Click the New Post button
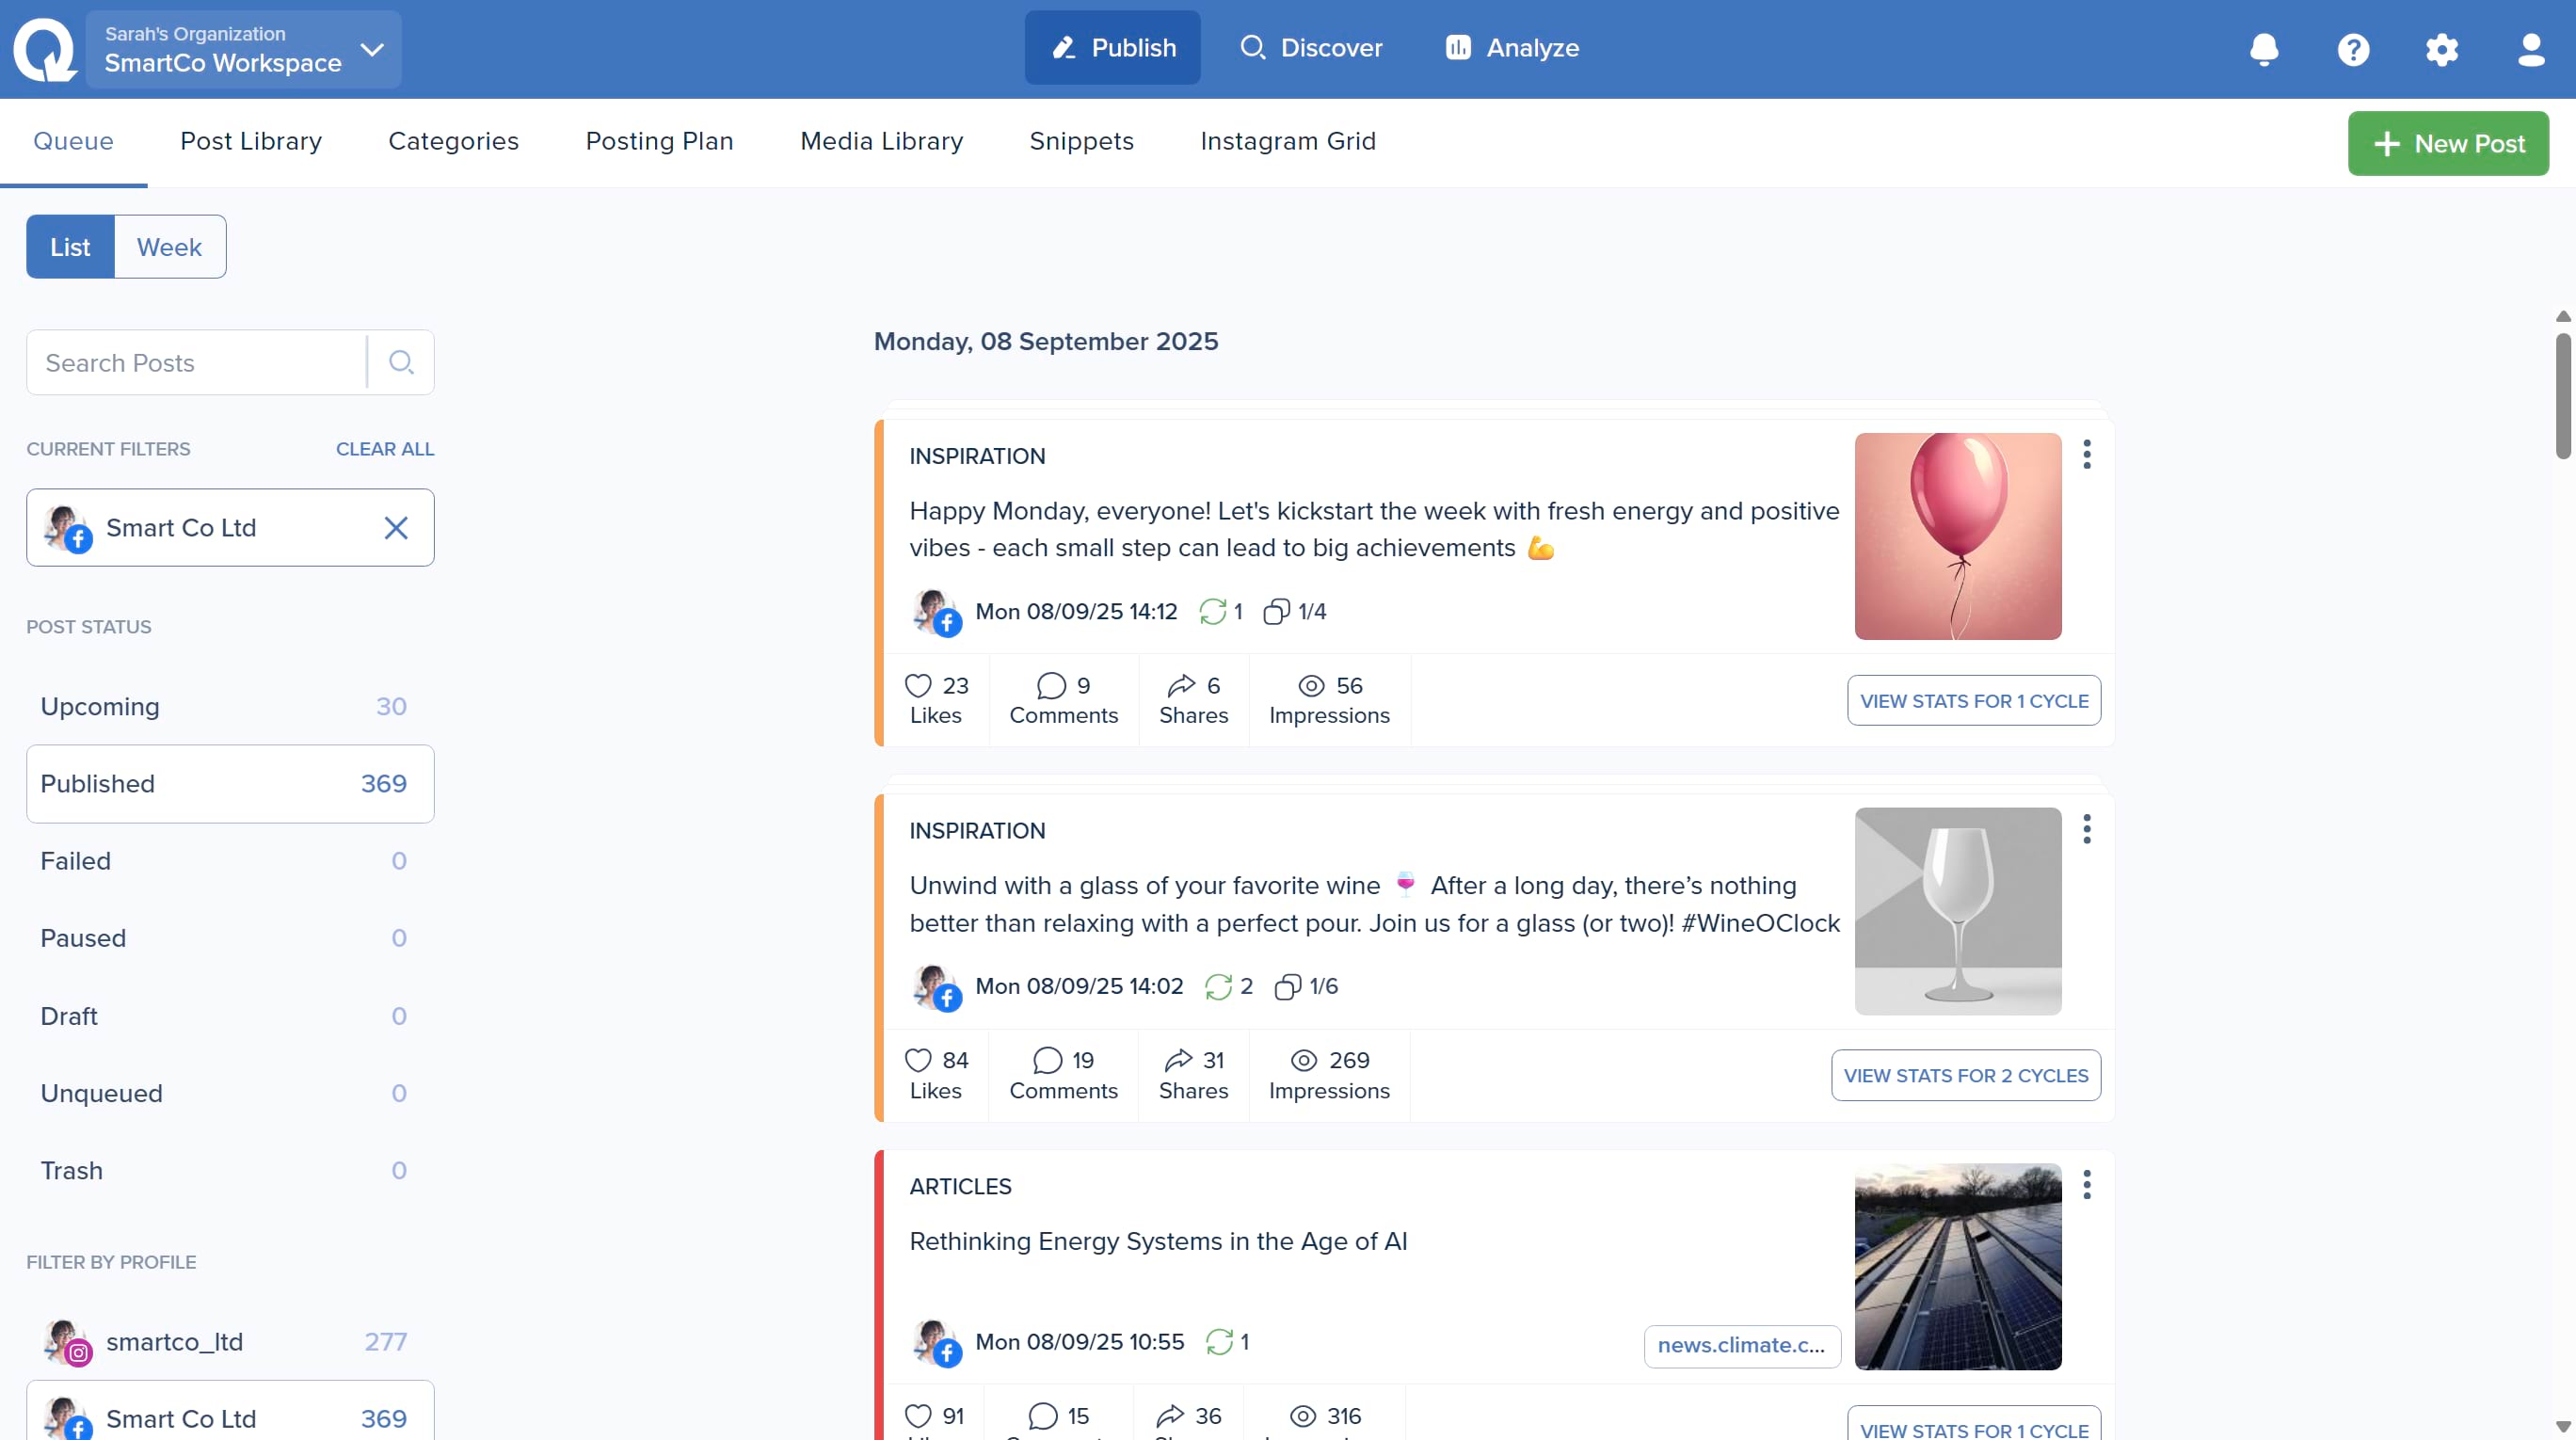This screenshot has height=1440, width=2576. [2448, 144]
